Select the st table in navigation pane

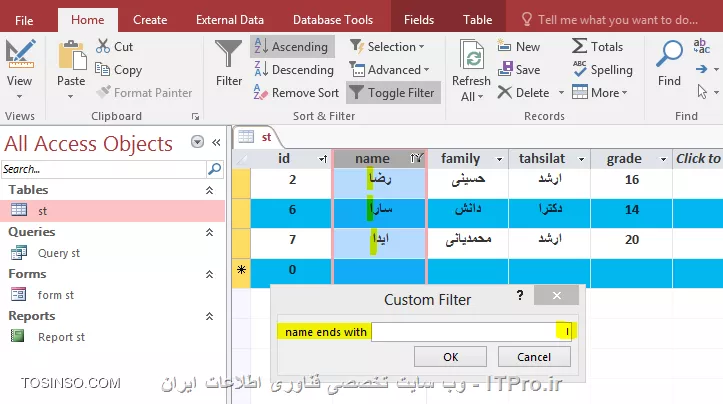113,211
